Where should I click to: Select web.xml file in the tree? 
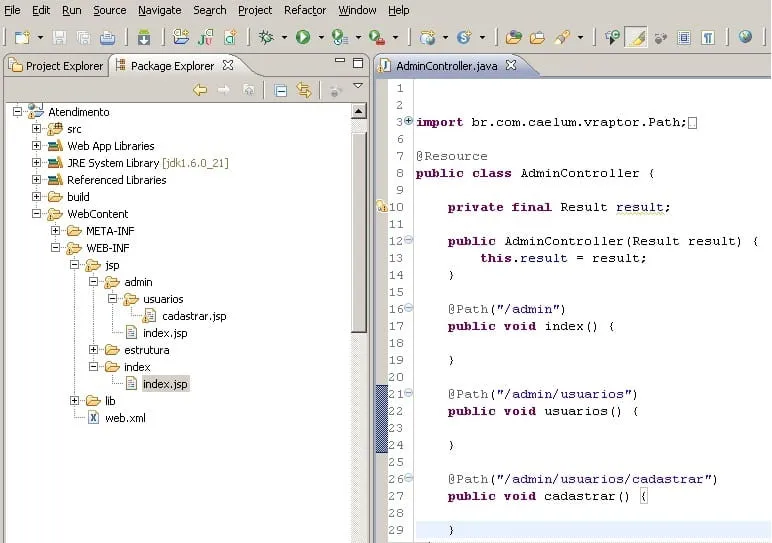125,418
